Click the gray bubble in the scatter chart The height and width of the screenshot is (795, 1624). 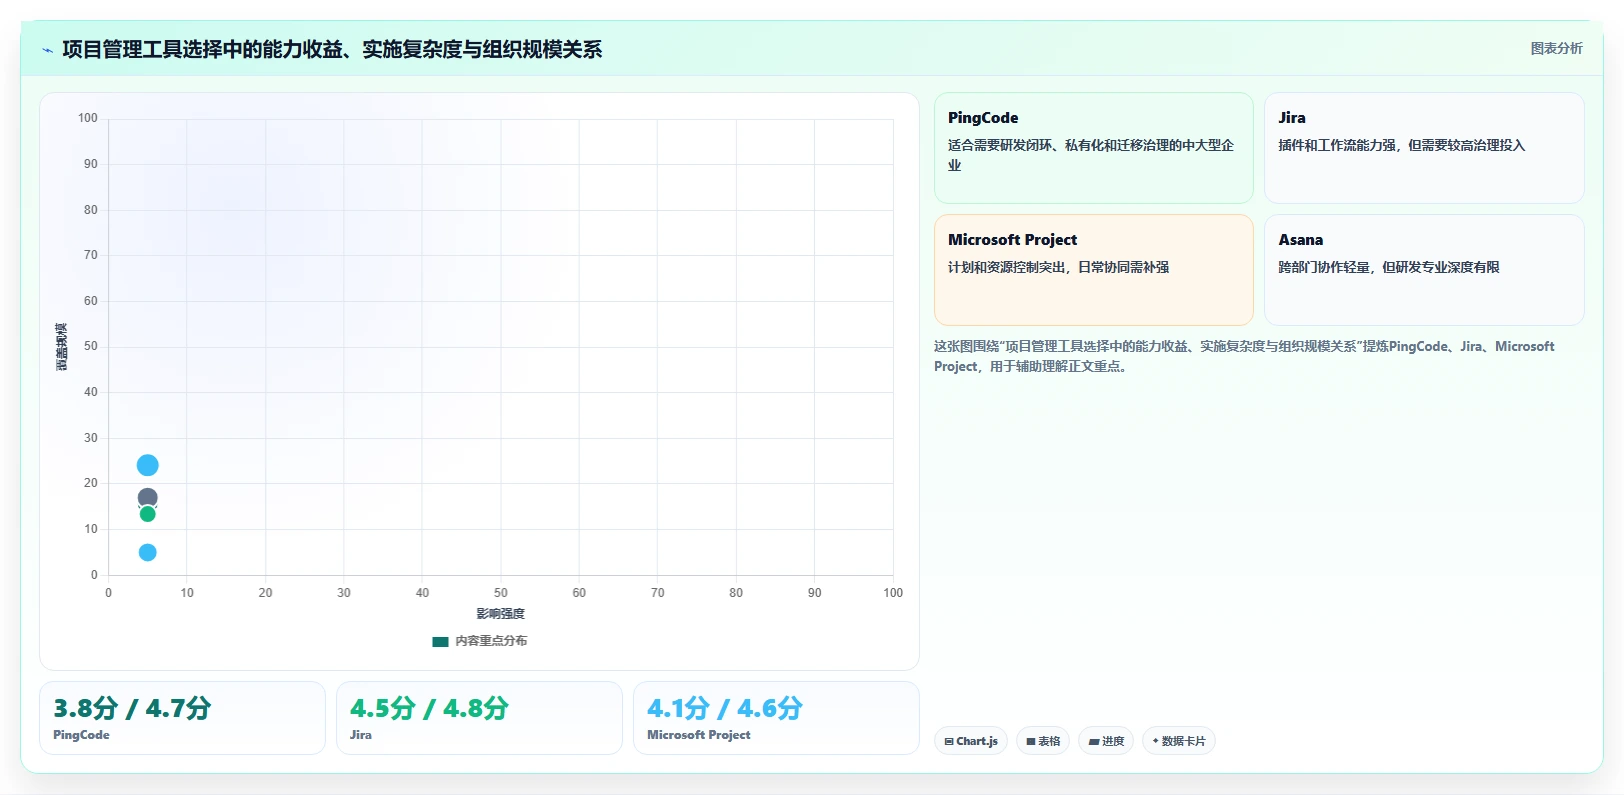pos(147,497)
